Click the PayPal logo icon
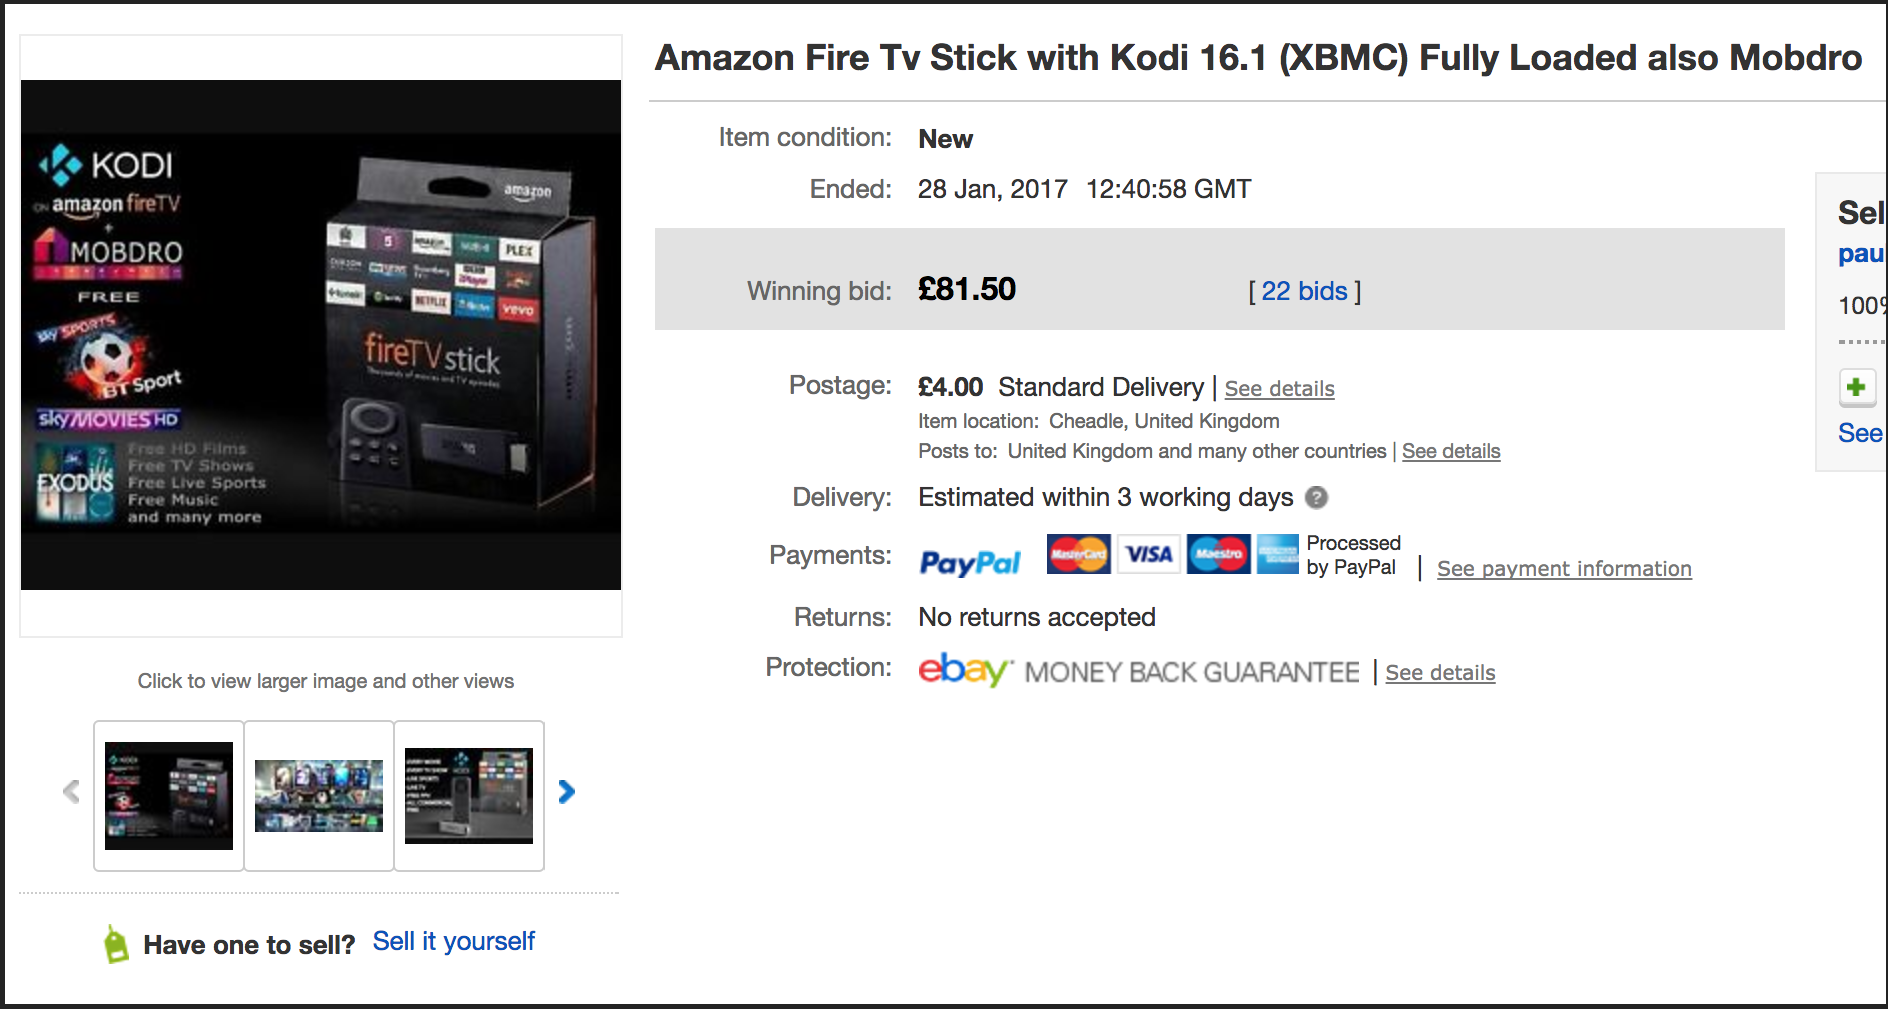 969,562
